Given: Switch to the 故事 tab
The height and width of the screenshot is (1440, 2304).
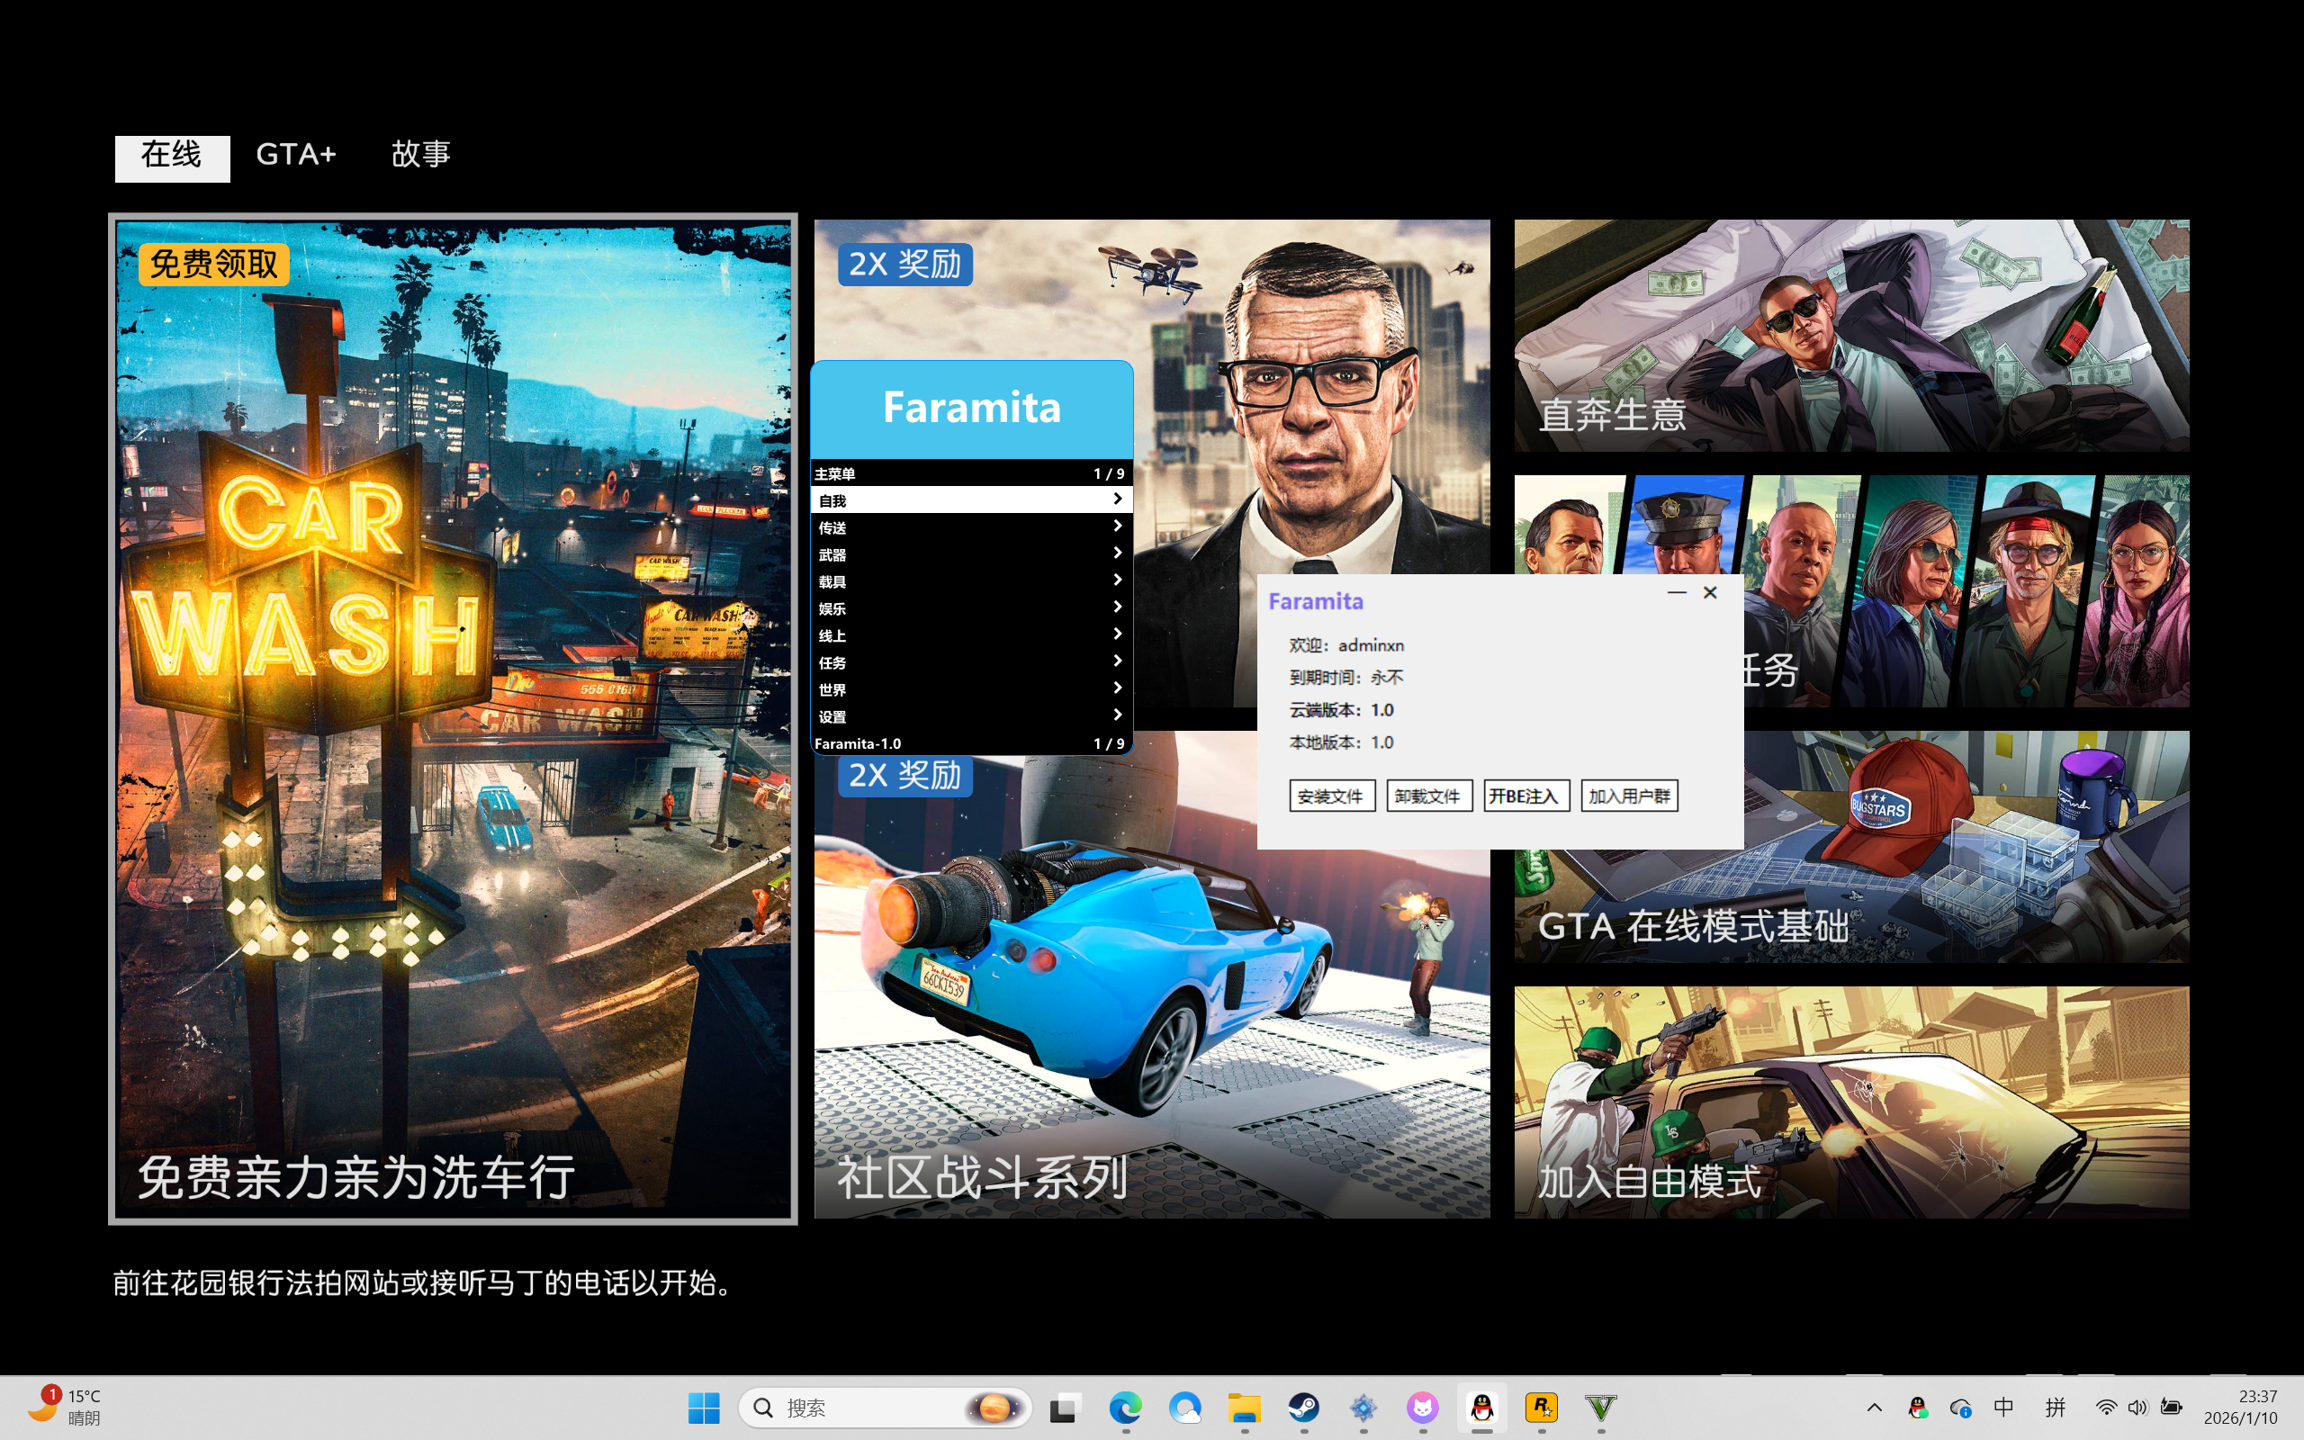Looking at the screenshot, I should [x=420, y=155].
